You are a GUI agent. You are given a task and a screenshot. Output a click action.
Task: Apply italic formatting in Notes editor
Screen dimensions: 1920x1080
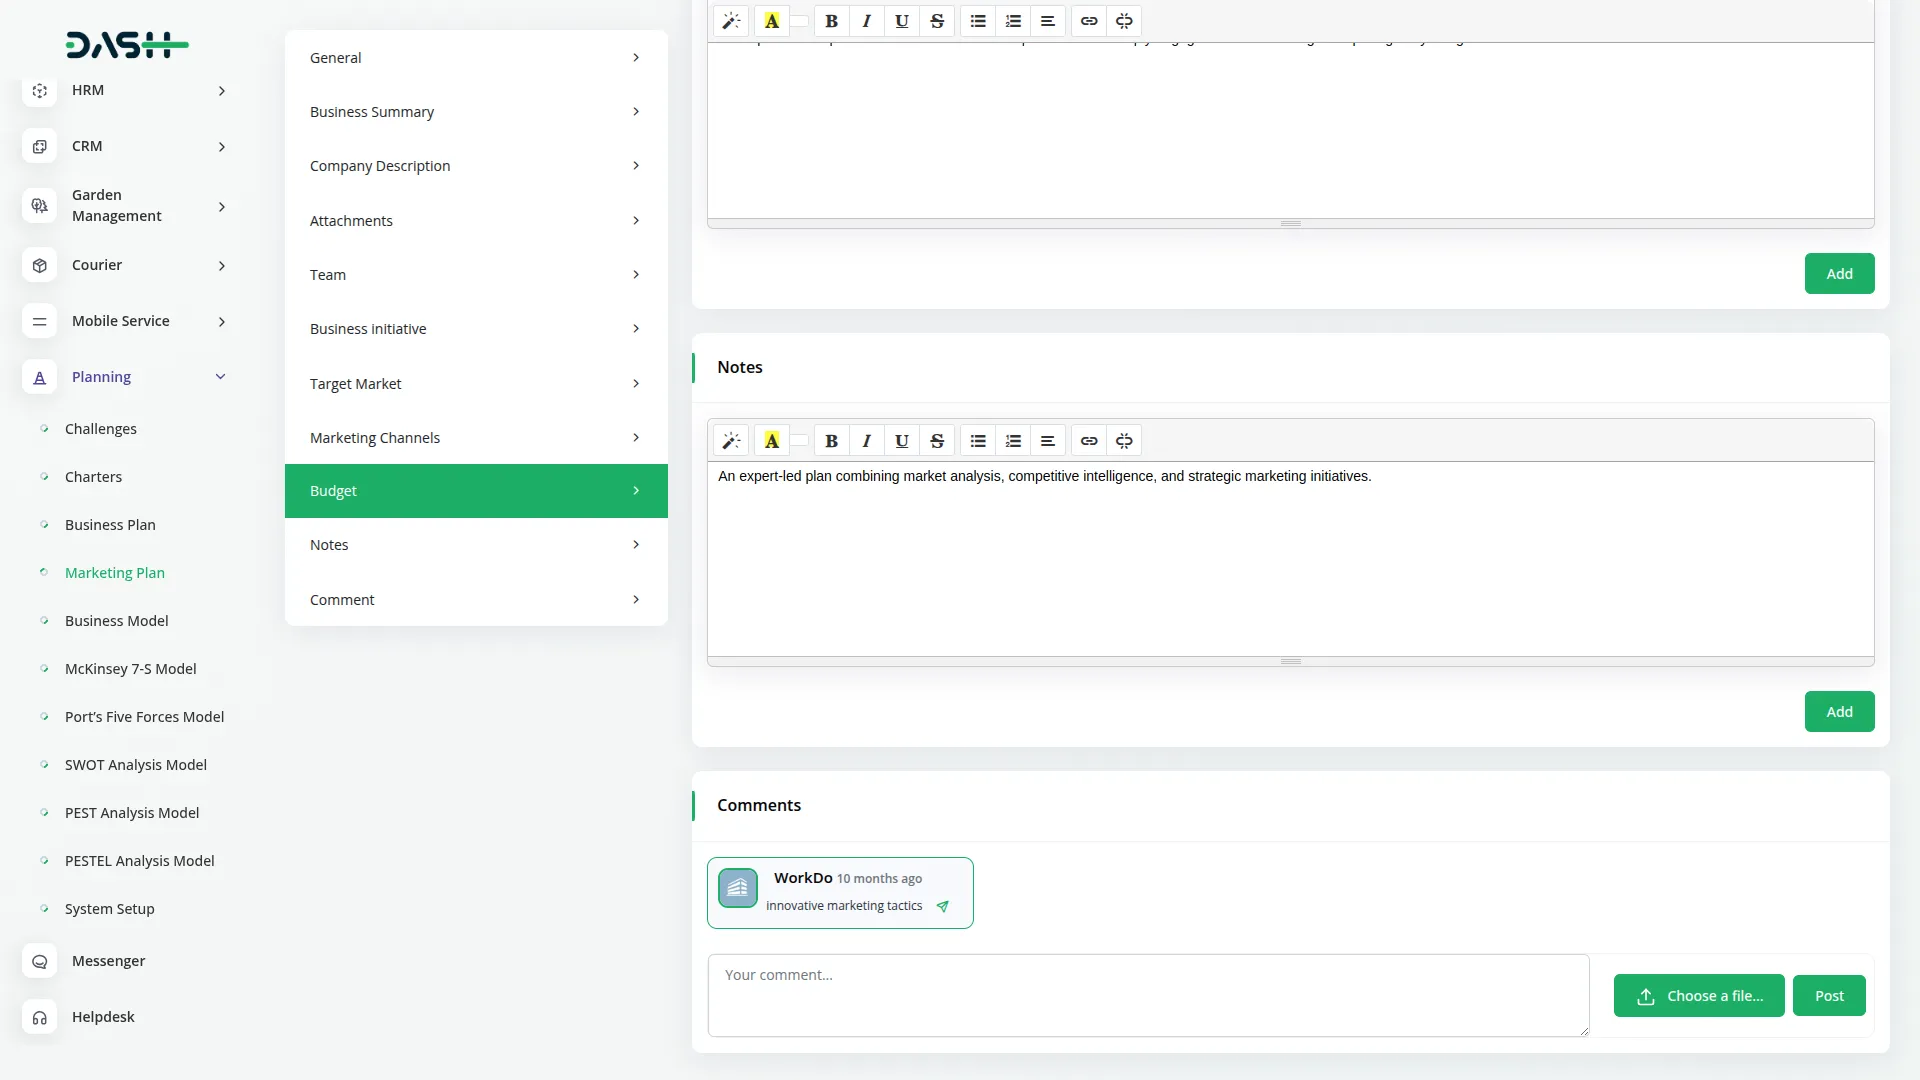pyautogui.click(x=866, y=441)
